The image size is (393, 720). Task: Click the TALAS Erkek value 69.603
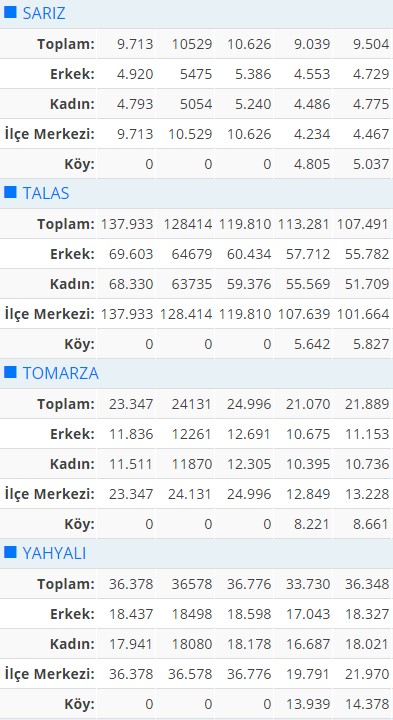point(131,254)
